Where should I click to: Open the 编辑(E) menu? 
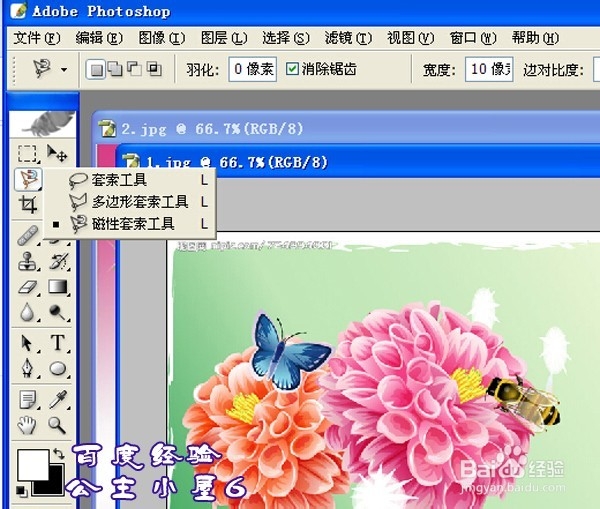click(x=99, y=38)
